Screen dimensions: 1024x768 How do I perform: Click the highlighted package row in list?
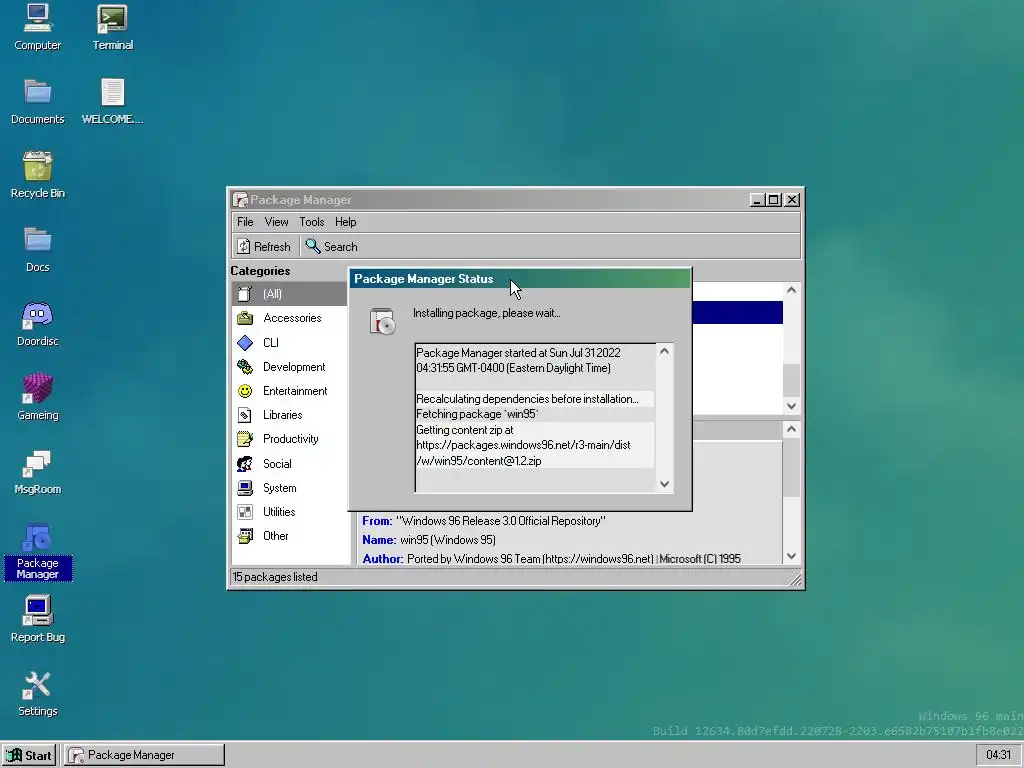[737, 312]
